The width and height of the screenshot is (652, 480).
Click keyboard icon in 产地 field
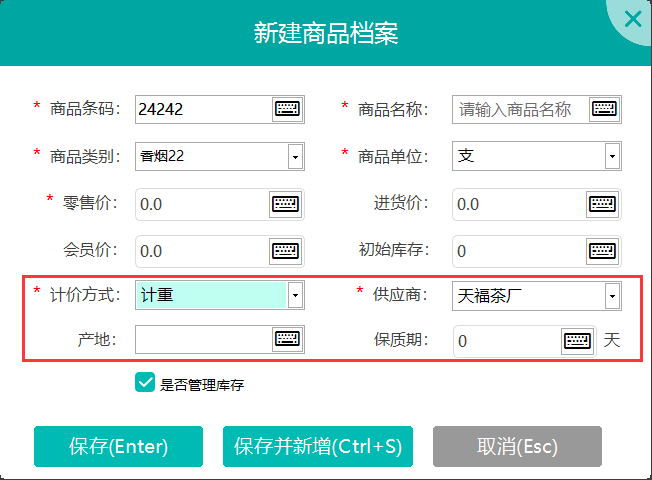coord(287,340)
